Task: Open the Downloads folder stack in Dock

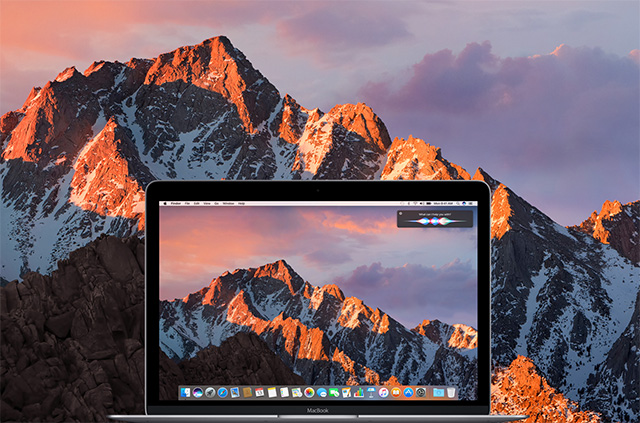Action: pos(438,392)
